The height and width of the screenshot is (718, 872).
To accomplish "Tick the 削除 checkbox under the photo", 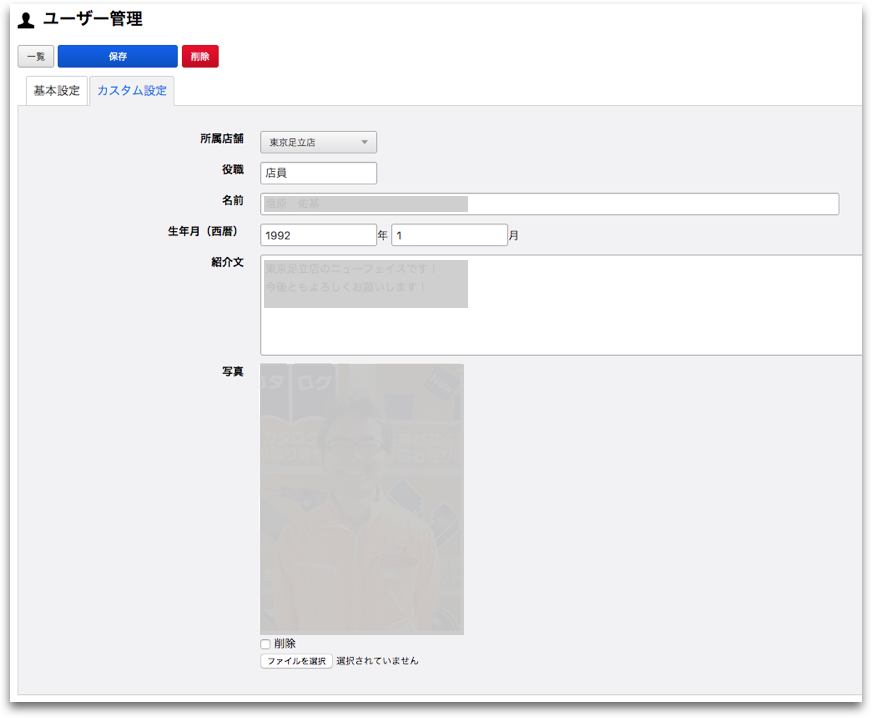I will (x=266, y=644).
